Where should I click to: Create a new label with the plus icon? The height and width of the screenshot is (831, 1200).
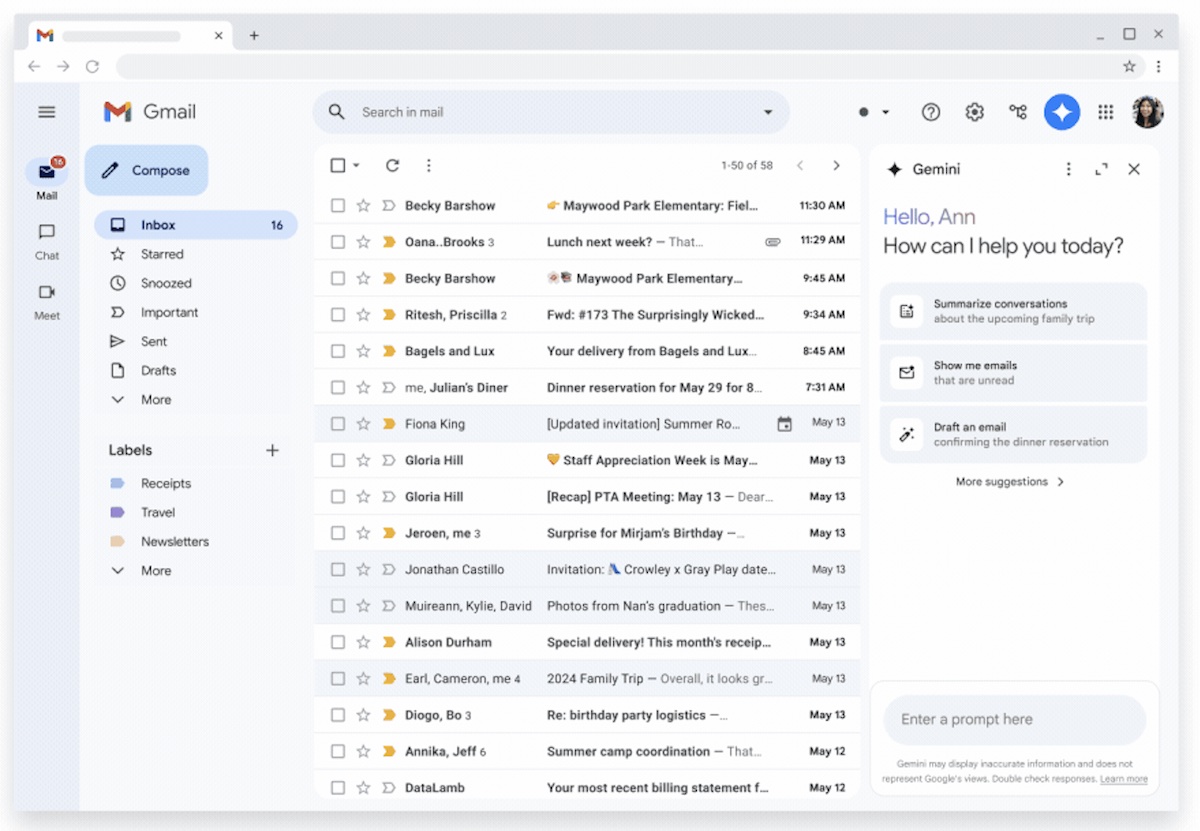[x=272, y=450]
